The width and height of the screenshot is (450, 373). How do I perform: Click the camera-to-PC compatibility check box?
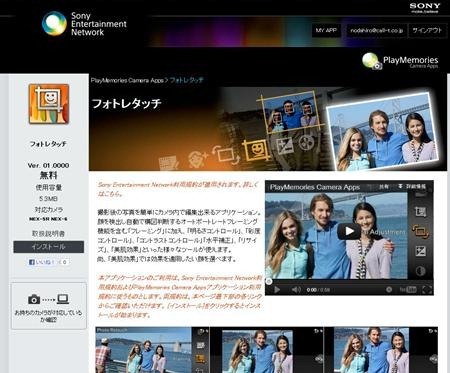49,306
